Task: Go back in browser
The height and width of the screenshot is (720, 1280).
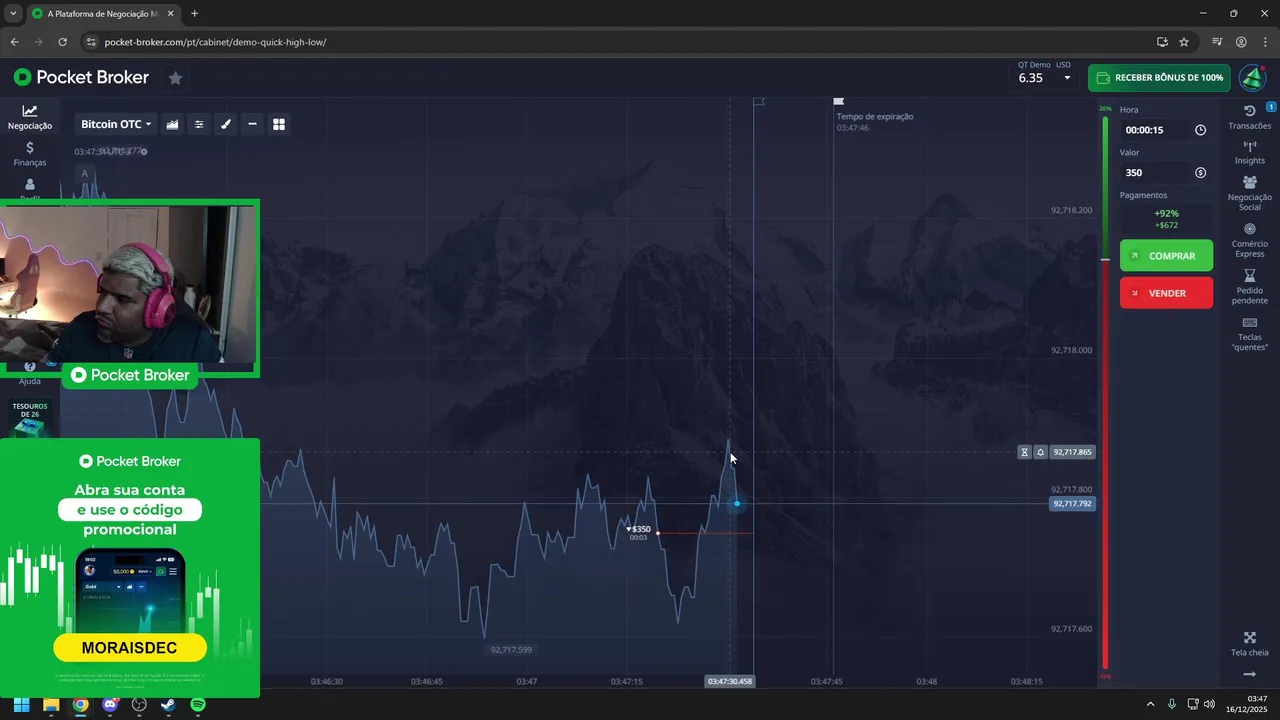Action: click(x=14, y=42)
